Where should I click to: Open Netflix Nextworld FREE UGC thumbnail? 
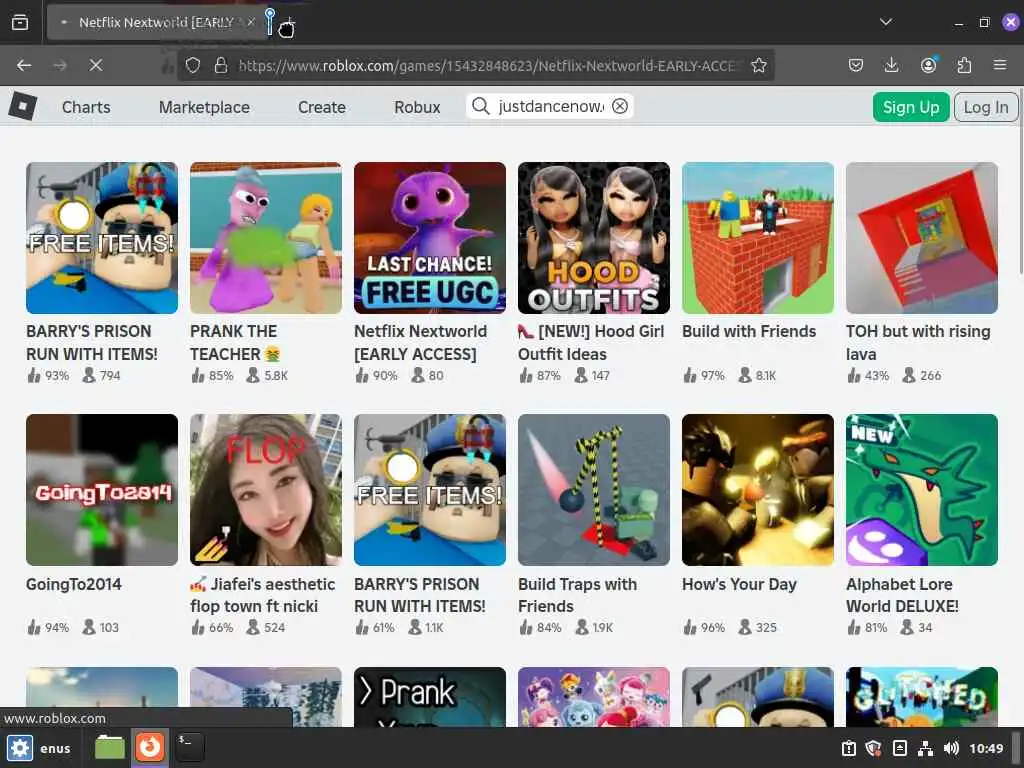tap(430, 238)
